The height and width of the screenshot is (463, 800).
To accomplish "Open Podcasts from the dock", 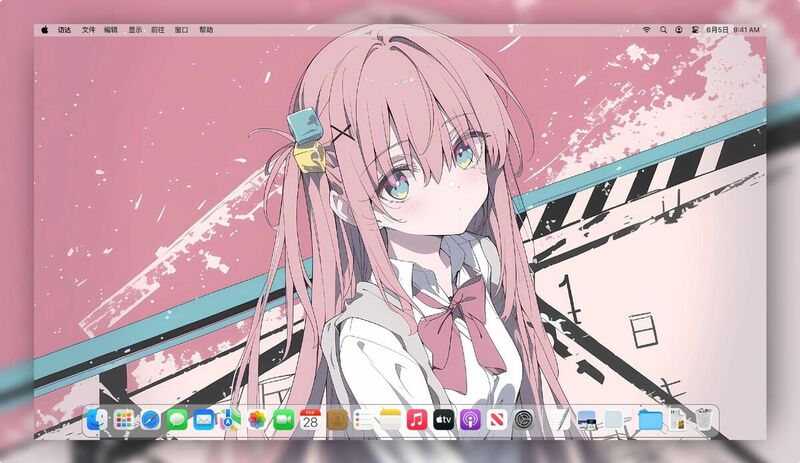I will (x=470, y=420).
